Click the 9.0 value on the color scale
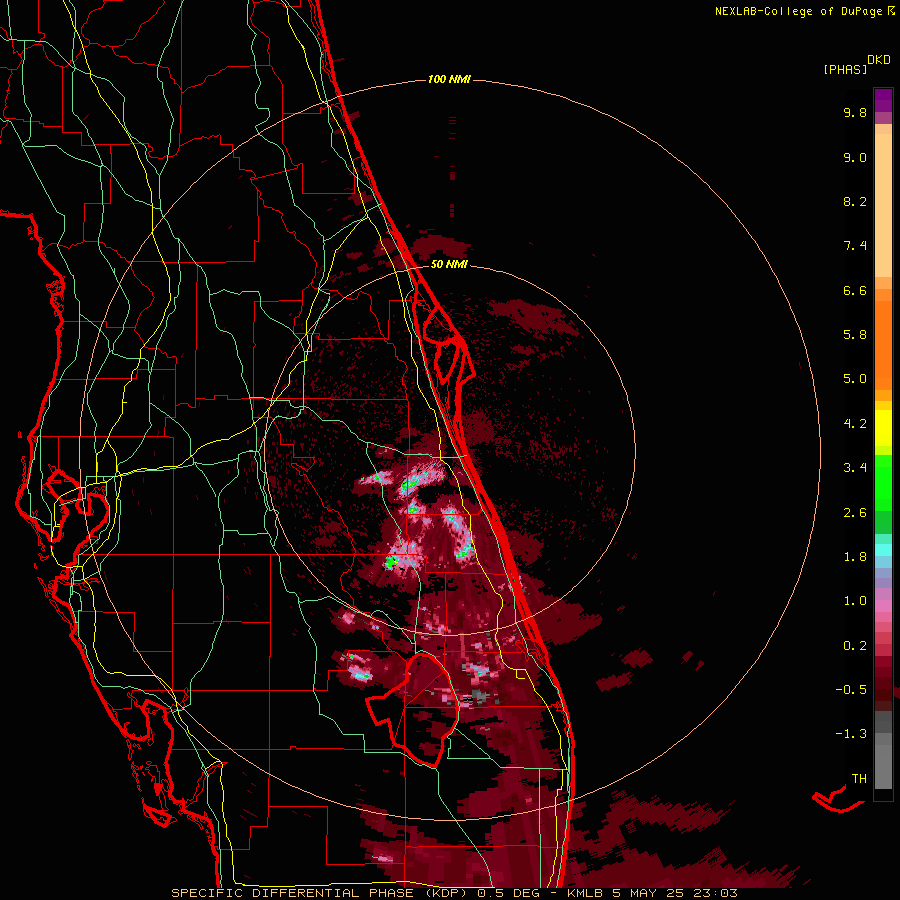 coord(855,157)
